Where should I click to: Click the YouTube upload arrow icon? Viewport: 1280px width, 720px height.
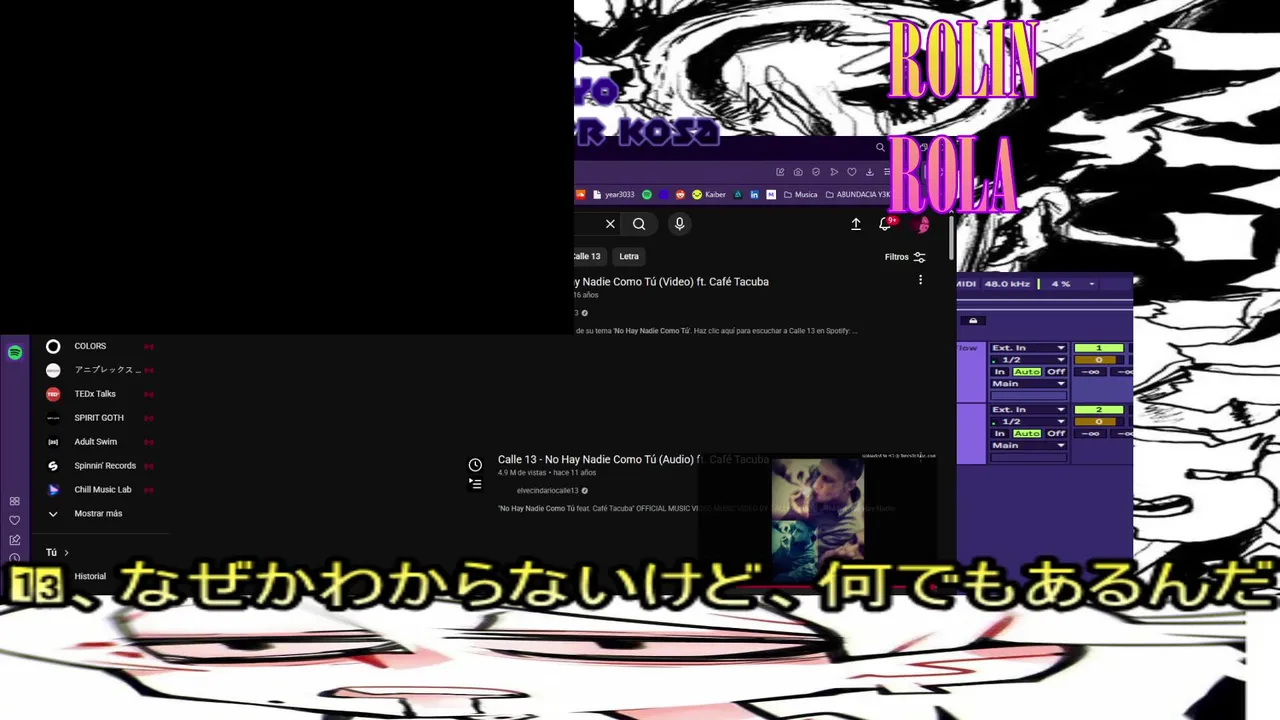[856, 224]
